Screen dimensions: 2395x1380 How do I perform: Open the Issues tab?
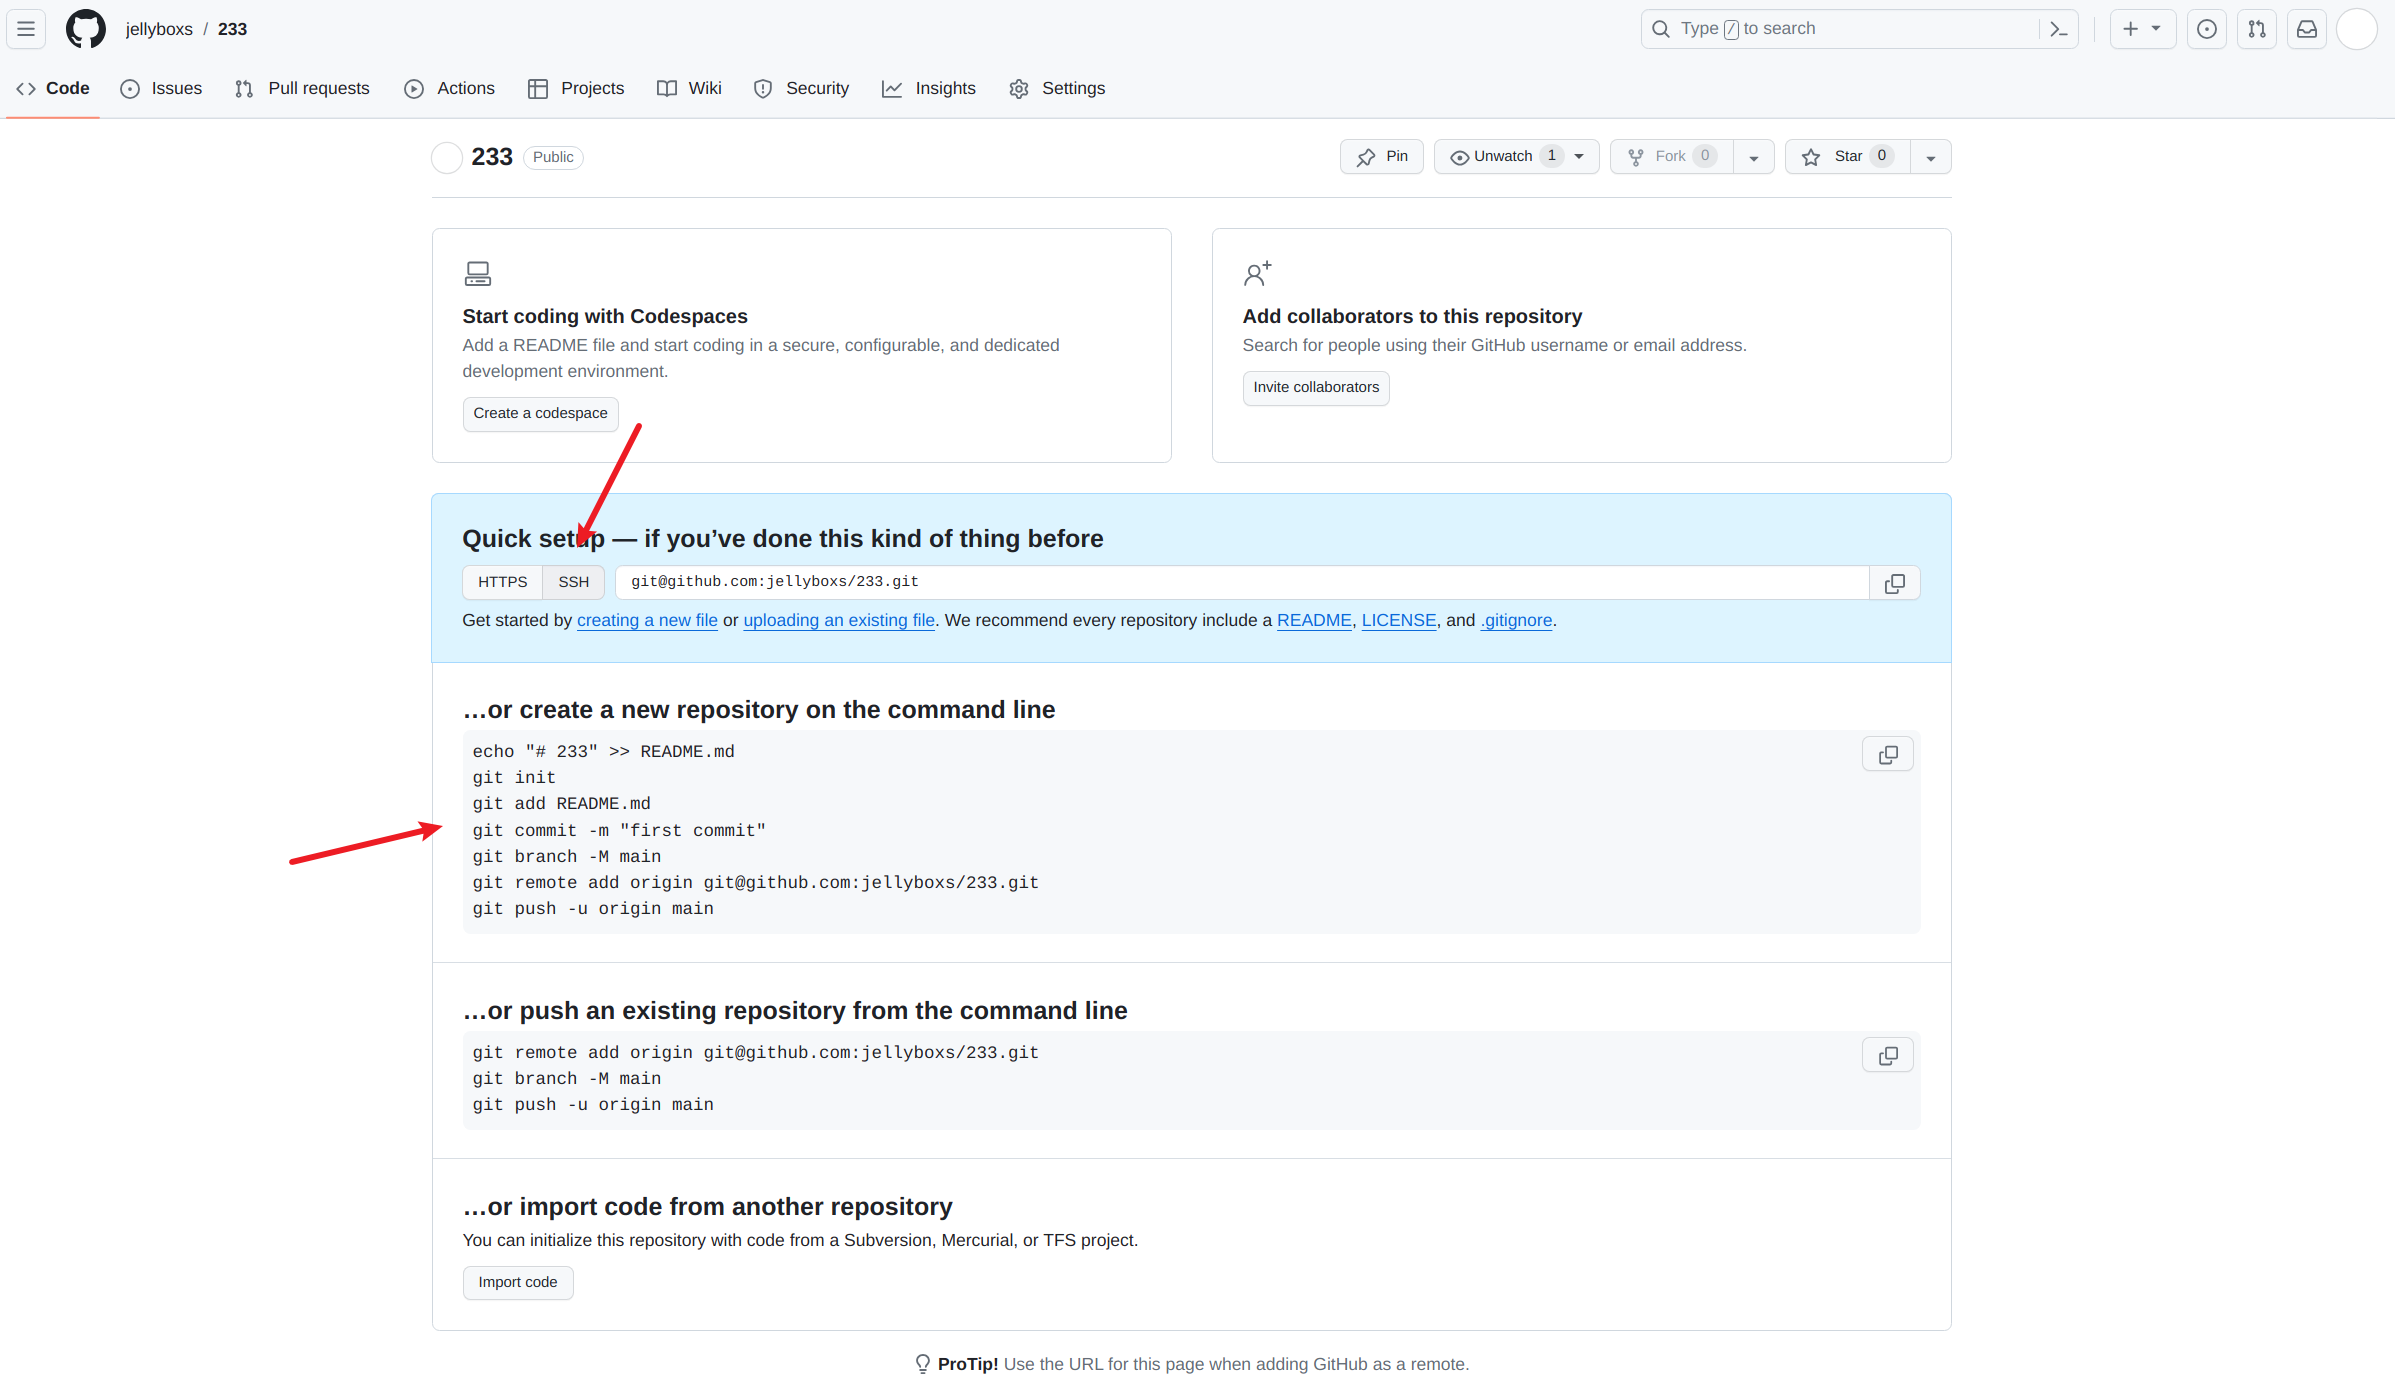click(161, 89)
